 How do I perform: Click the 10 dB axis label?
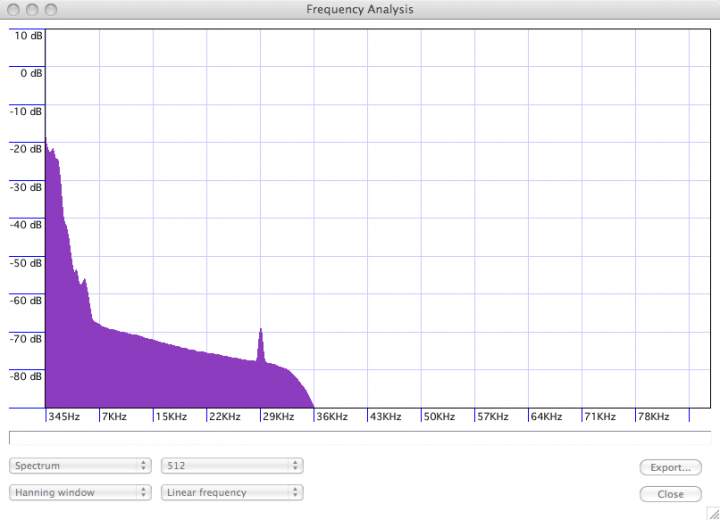tap(27, 35)
